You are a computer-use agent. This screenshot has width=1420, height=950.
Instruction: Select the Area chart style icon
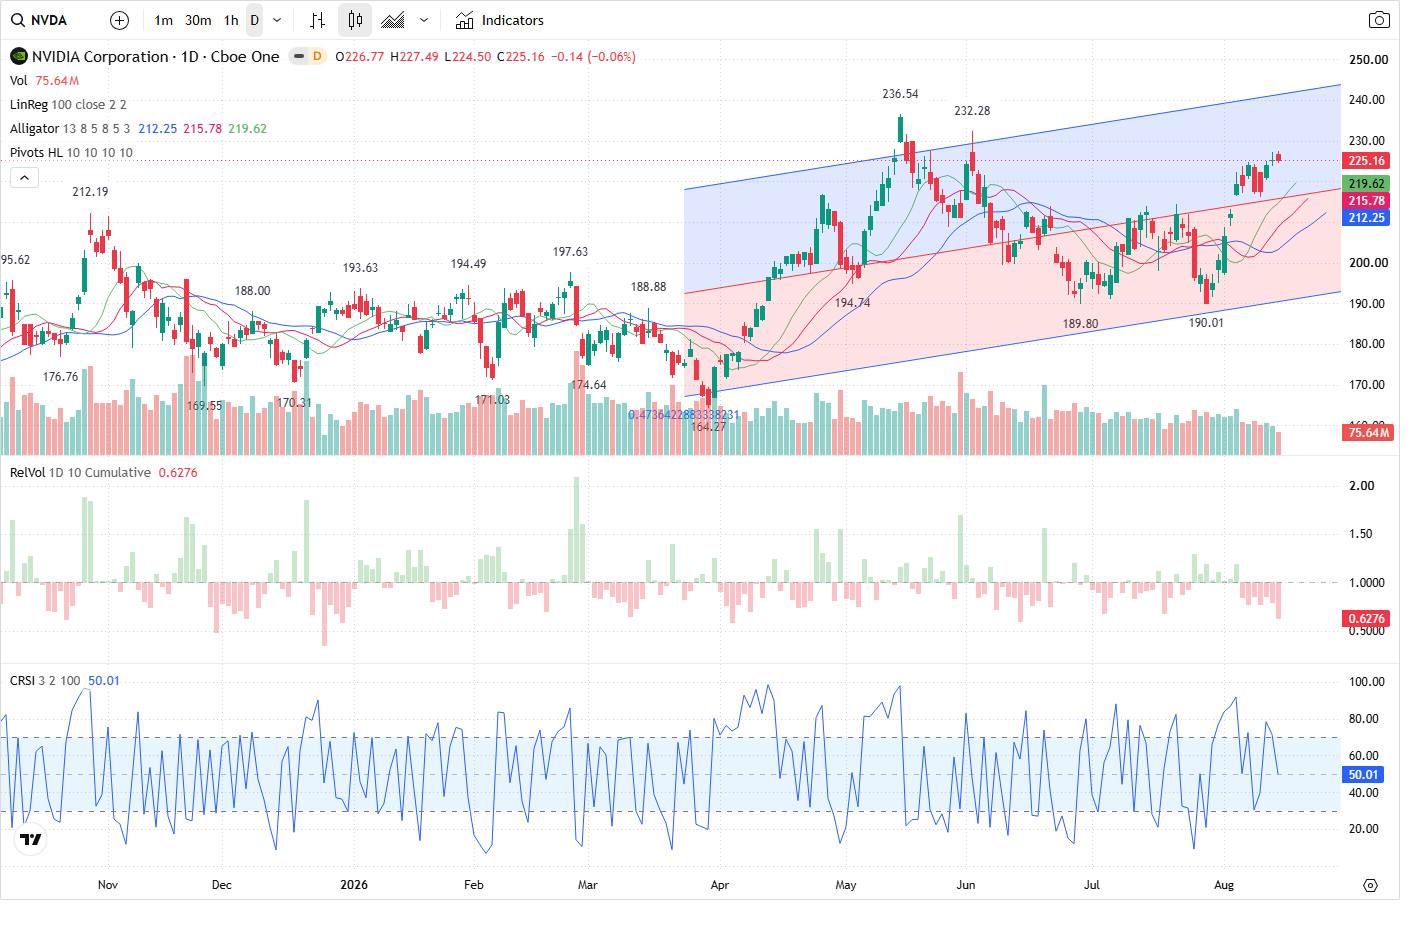(394, 20)
